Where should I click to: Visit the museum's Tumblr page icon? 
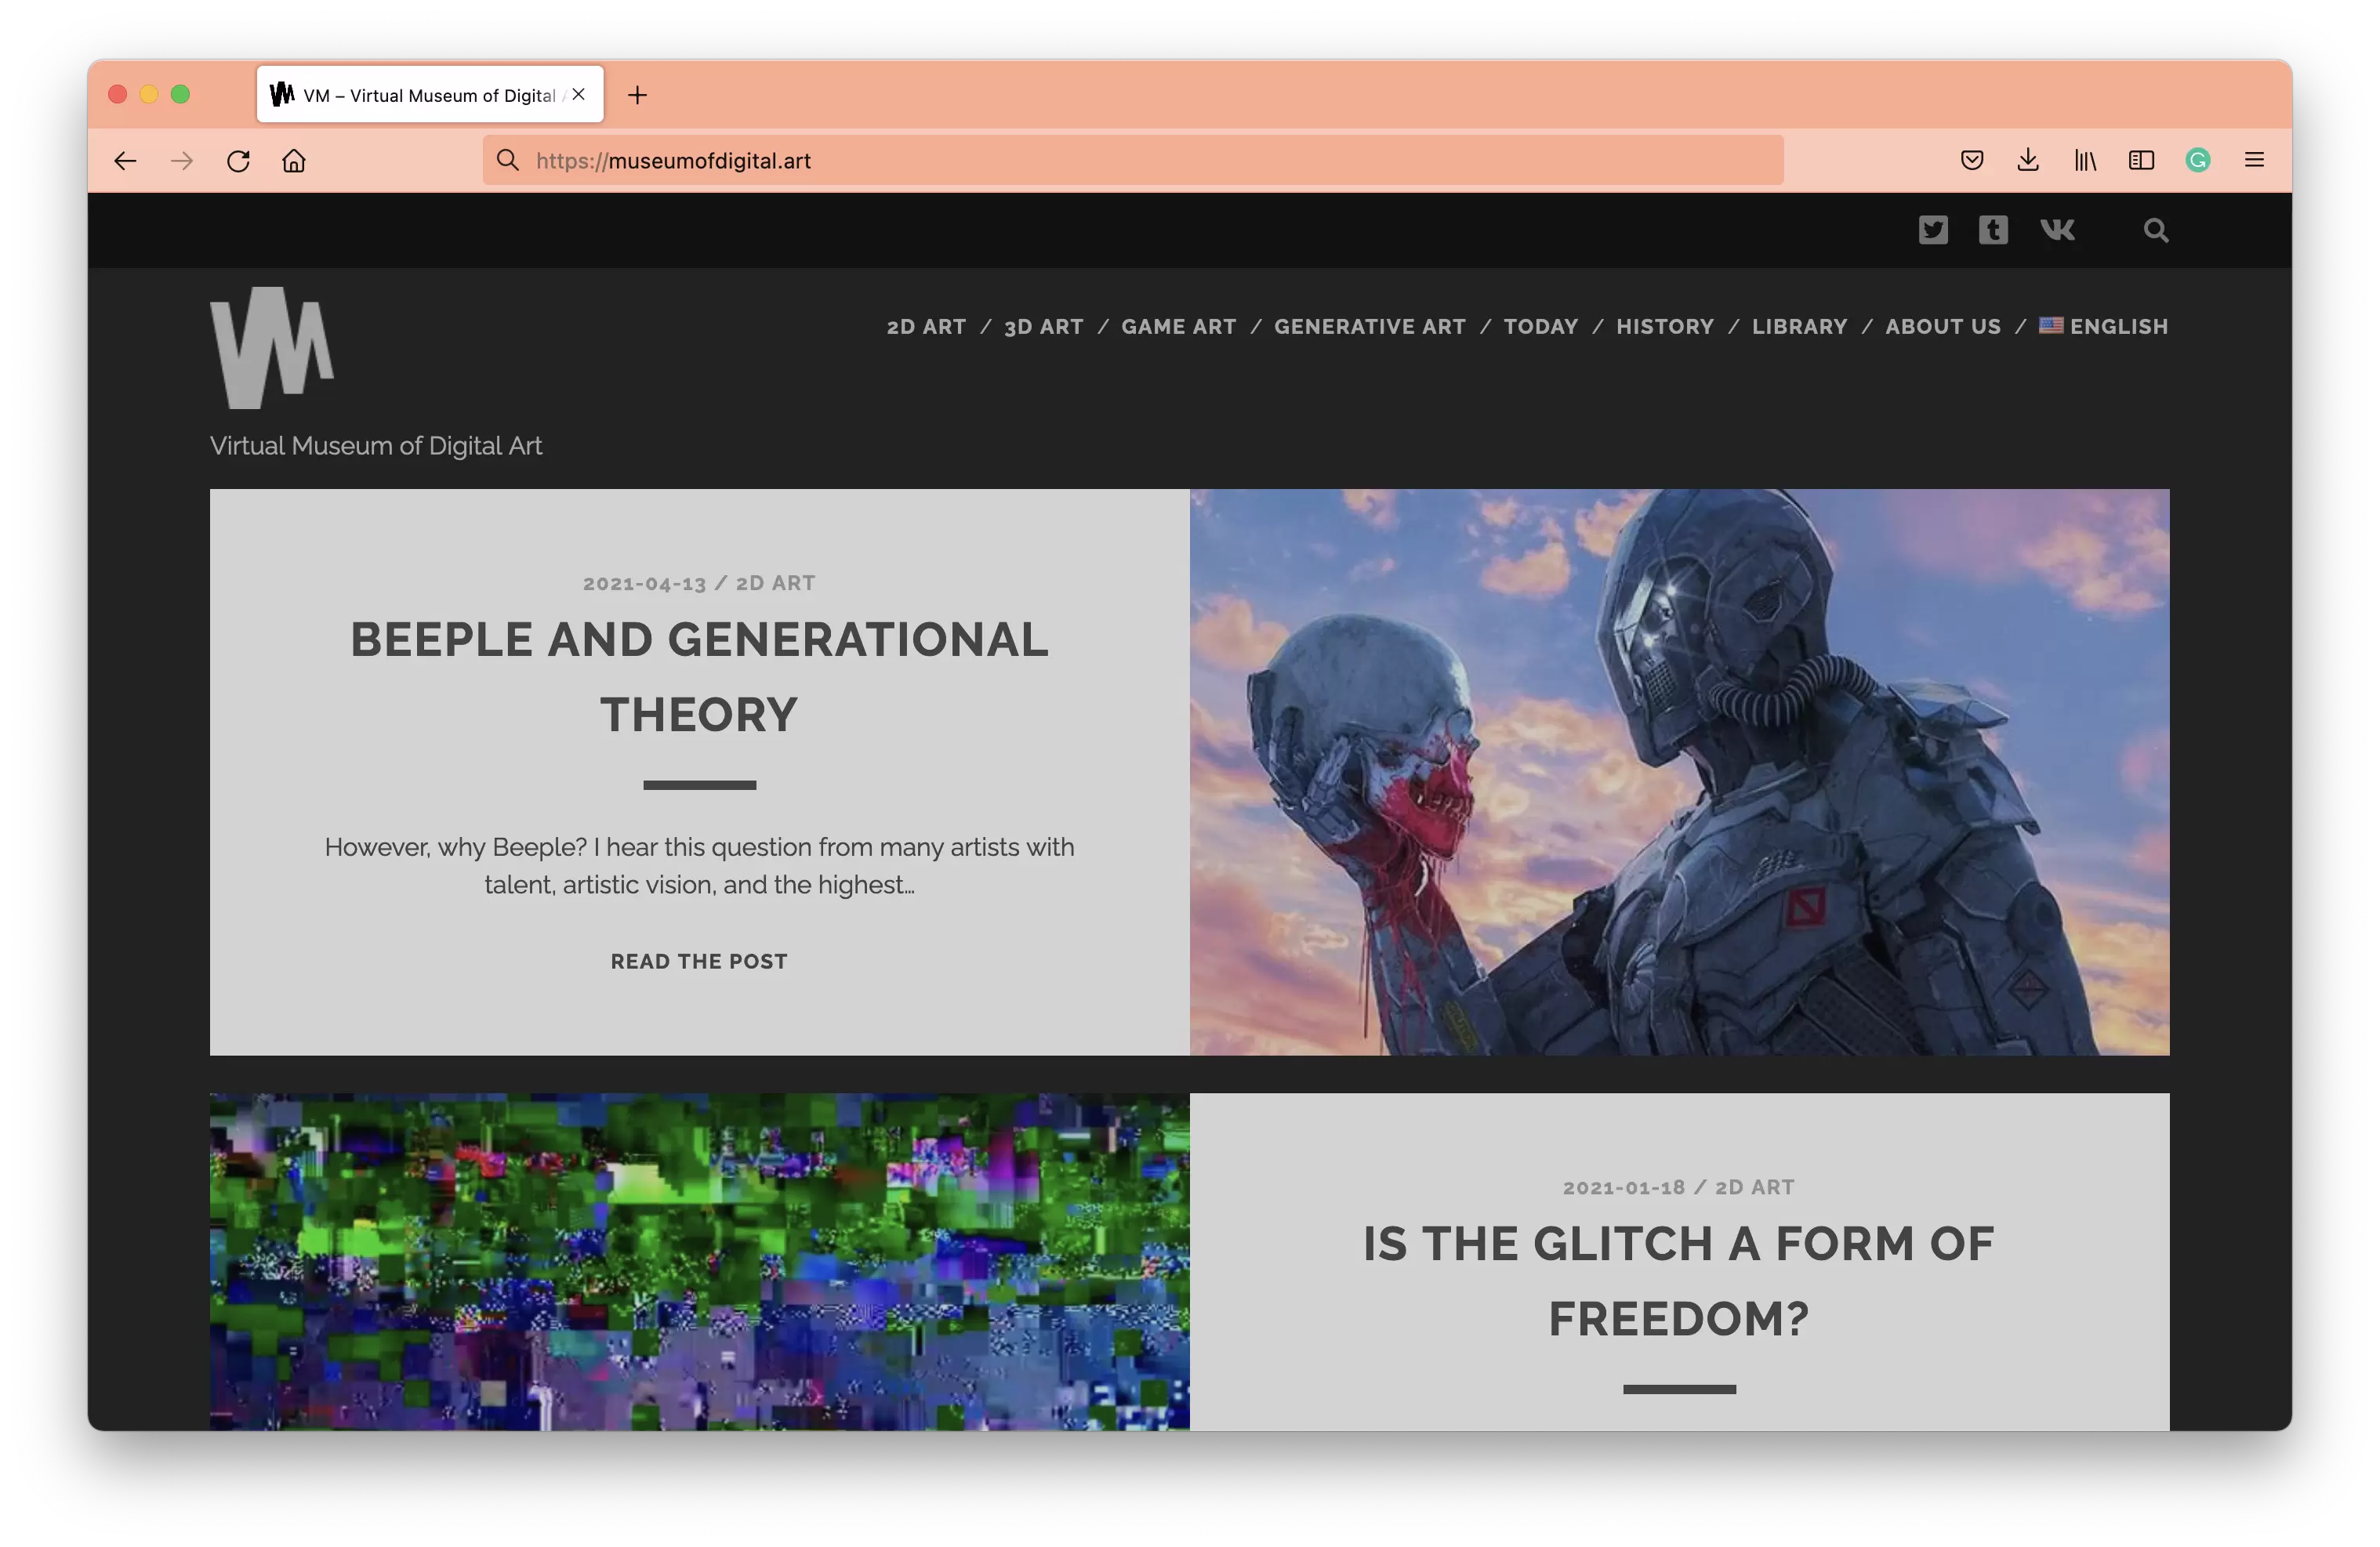[1993, 230]
